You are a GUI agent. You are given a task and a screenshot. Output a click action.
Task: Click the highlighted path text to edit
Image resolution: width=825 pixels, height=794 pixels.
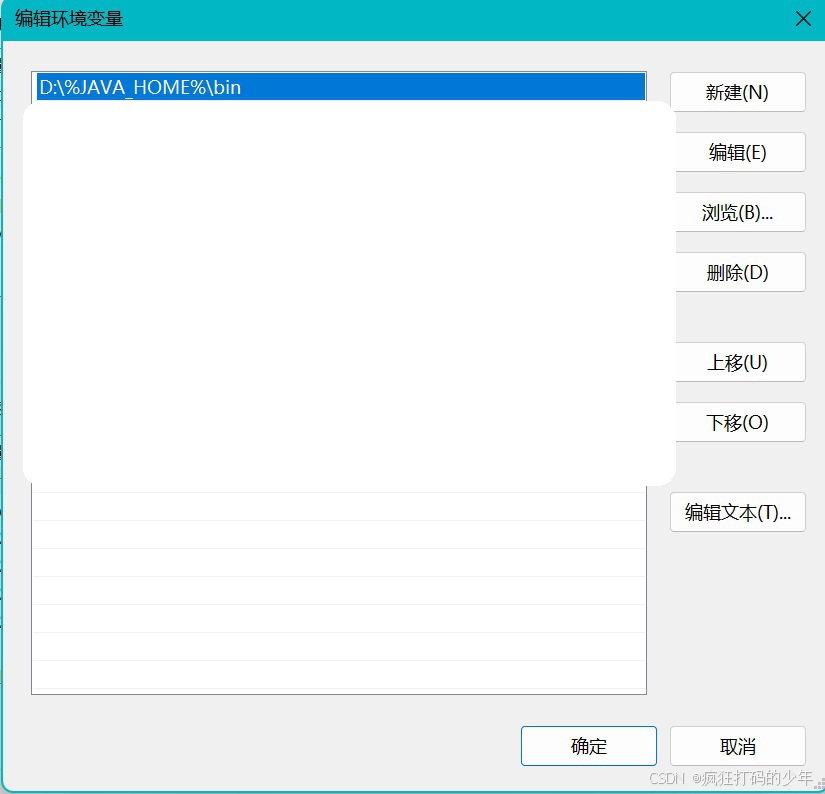[x=140, y=87]
